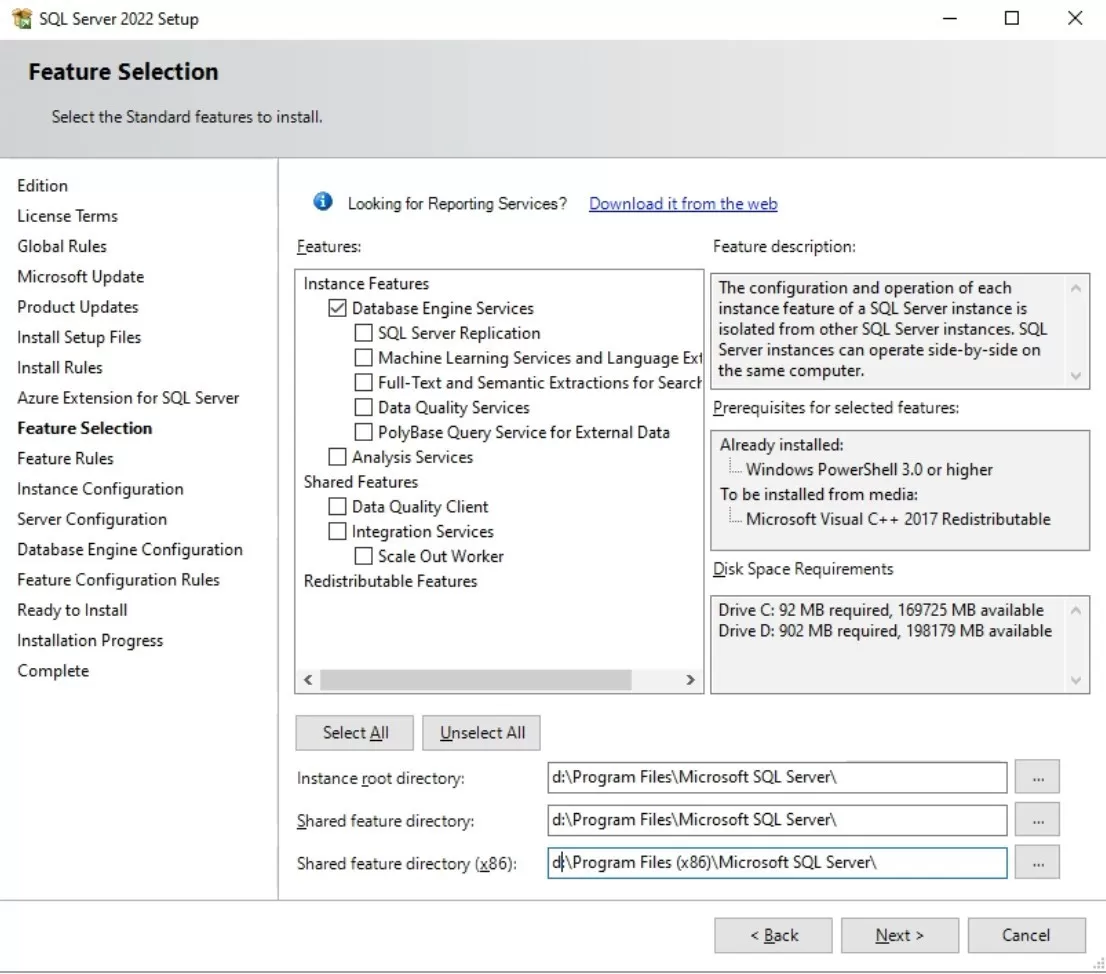Select the Edition step in sidebar
1106x974 pixels.
pos(42,185)
